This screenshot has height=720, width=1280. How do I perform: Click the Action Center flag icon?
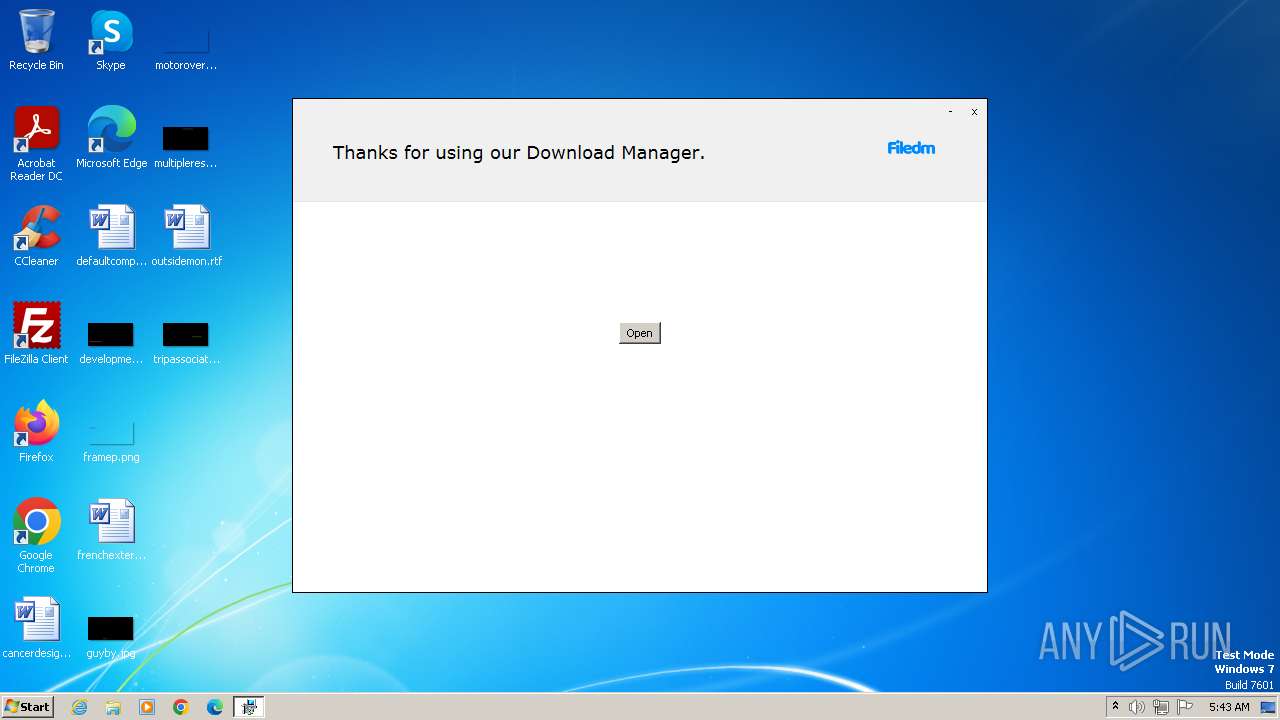[x=1185, y=707]
